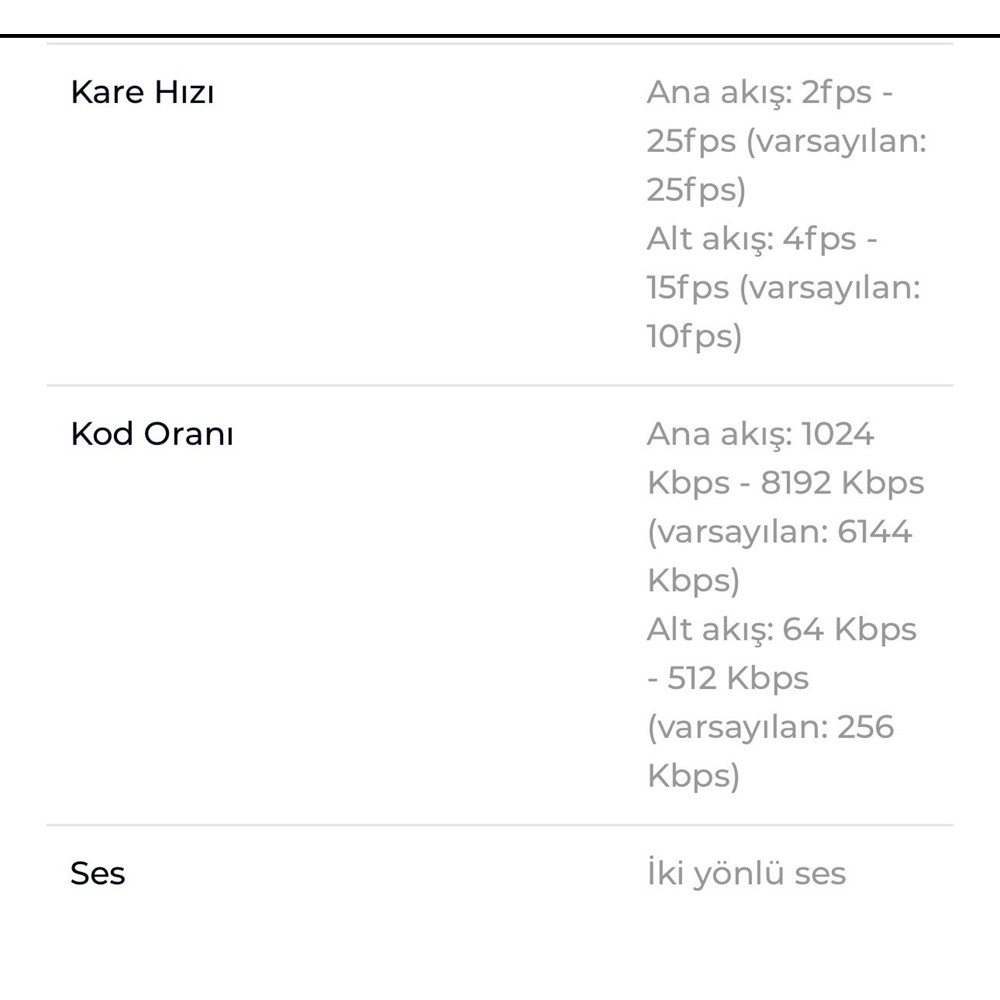Viewport: 1000px width, 1000px height.
Task: Select the 'Ana akış: 1024' text line
Action: (x=760, y=434)
